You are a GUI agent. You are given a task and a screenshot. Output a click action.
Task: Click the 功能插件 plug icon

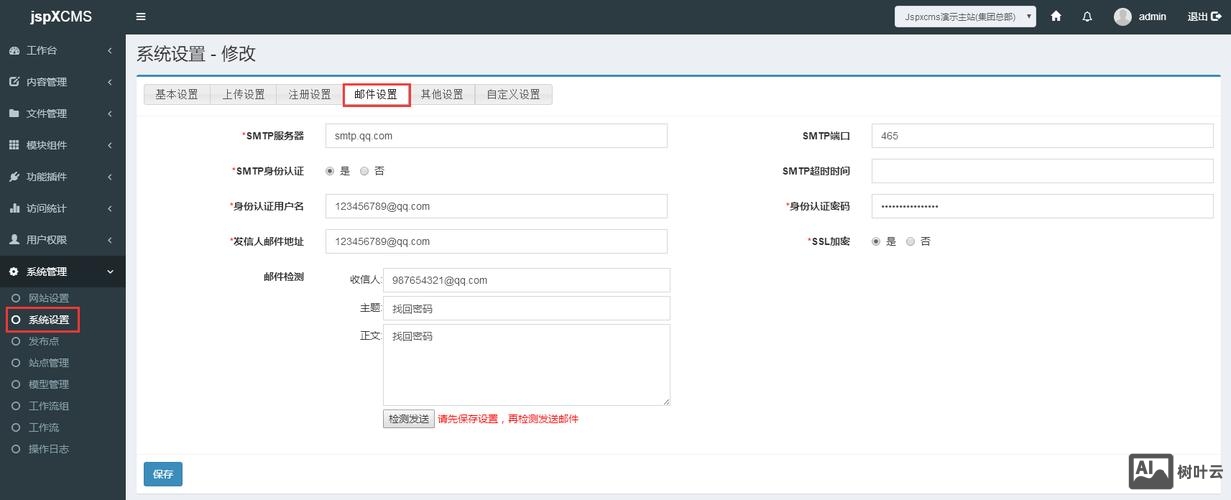pos(14,177)
